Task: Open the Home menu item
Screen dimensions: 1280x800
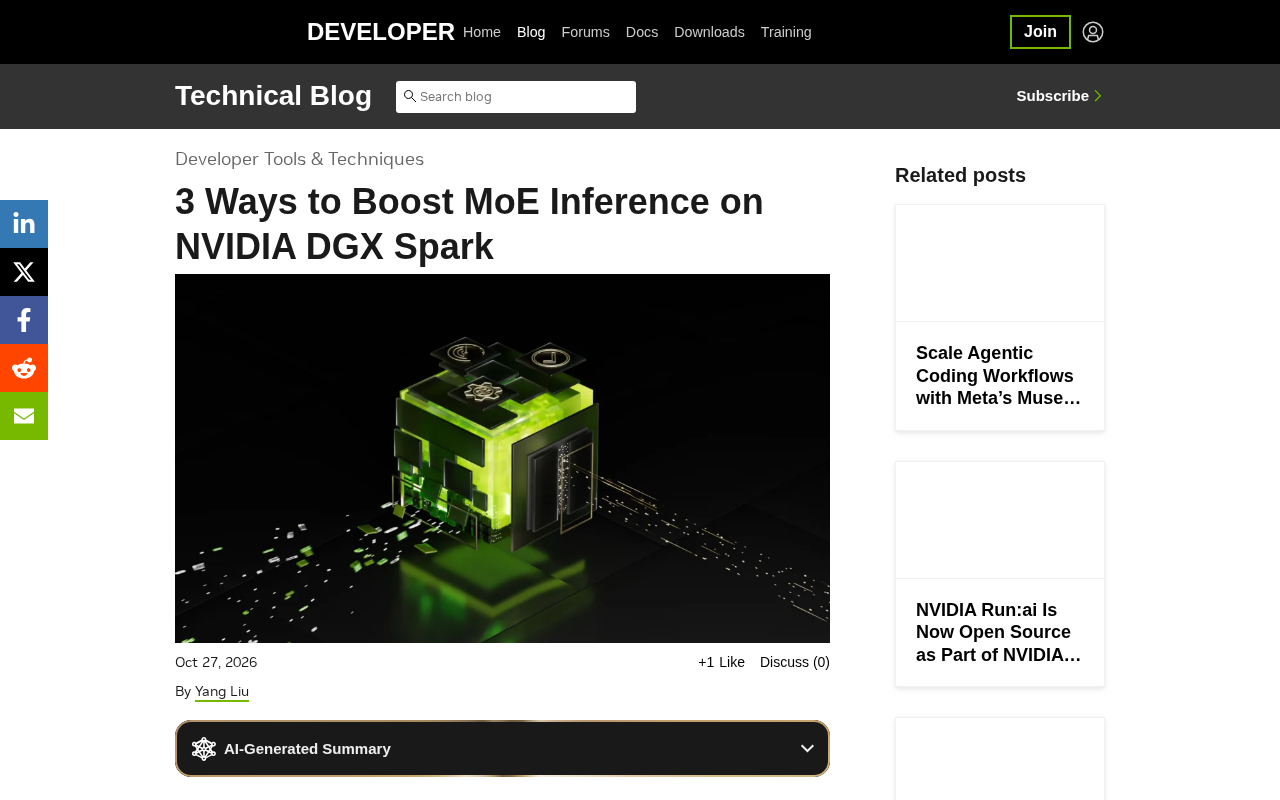Action: pos(482,32)
